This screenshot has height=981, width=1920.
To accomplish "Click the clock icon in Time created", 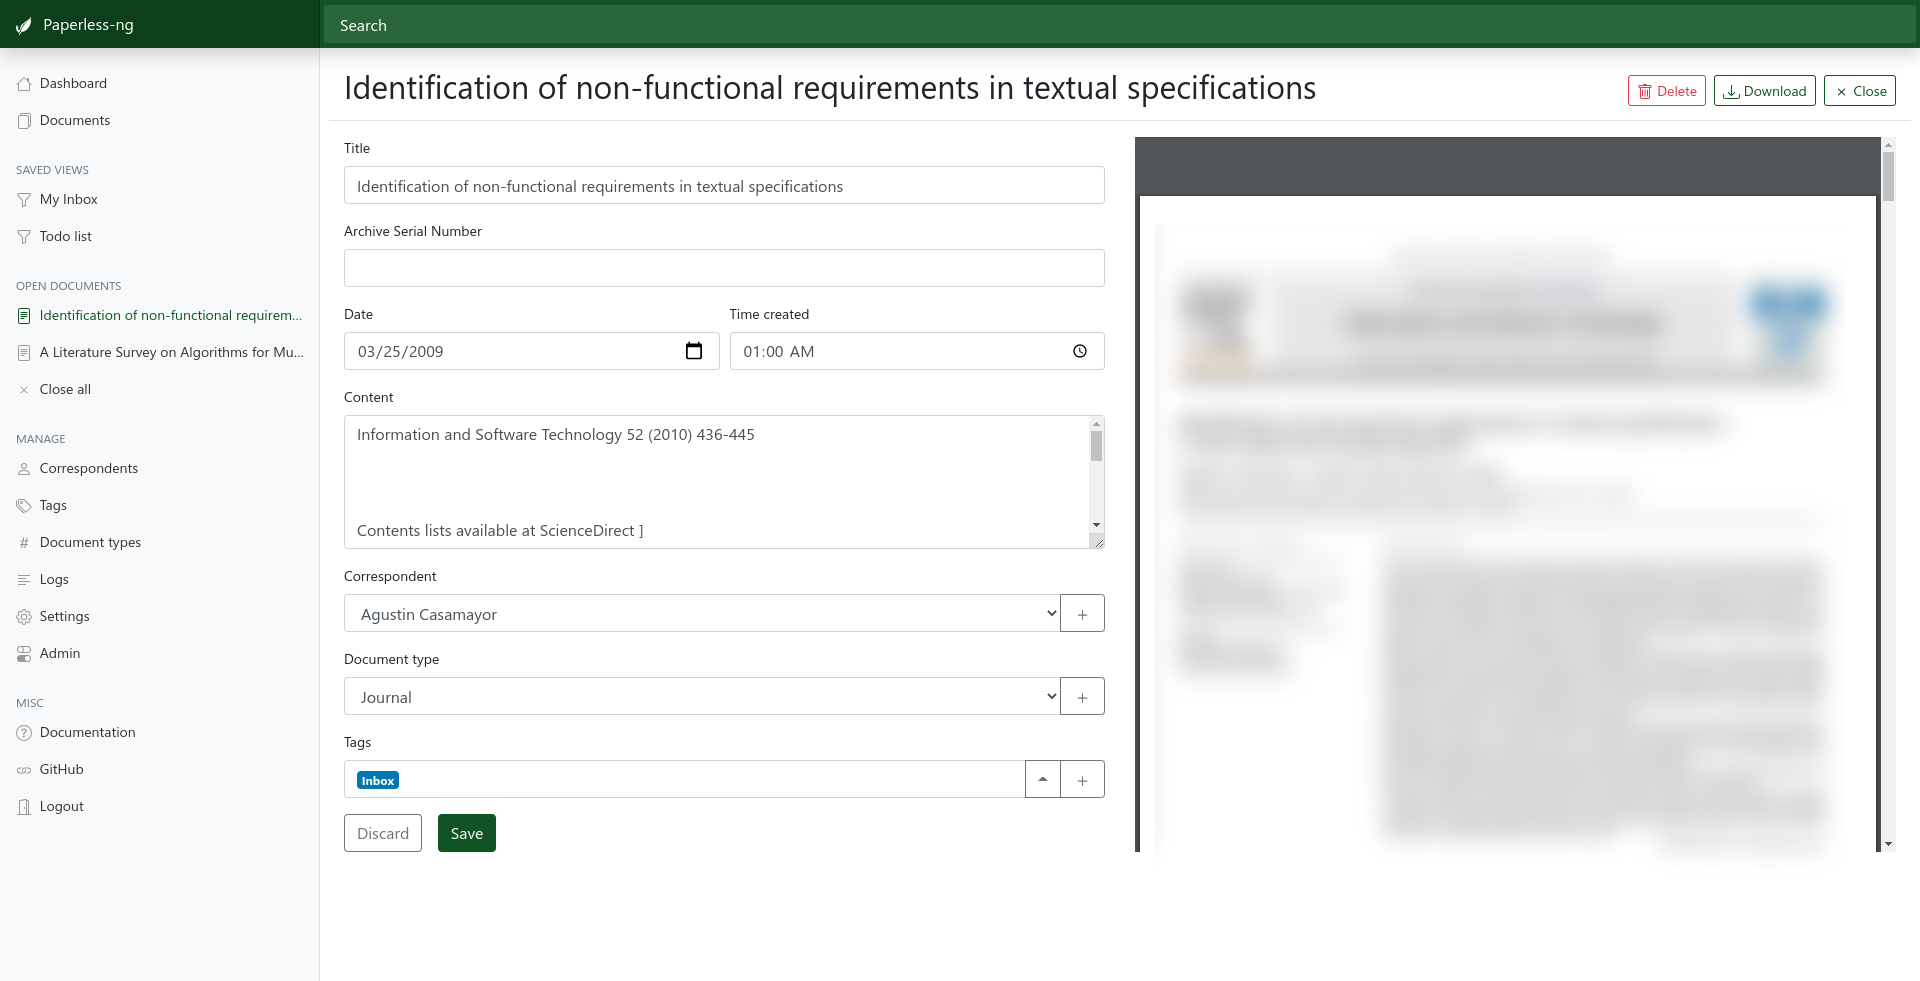I will [x=1080, y=351].
